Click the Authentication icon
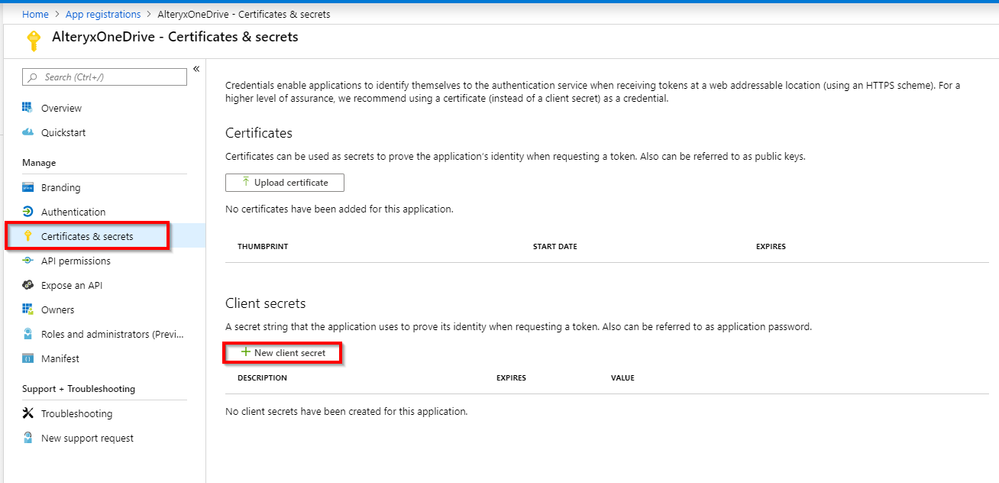 tap(27, 212)
